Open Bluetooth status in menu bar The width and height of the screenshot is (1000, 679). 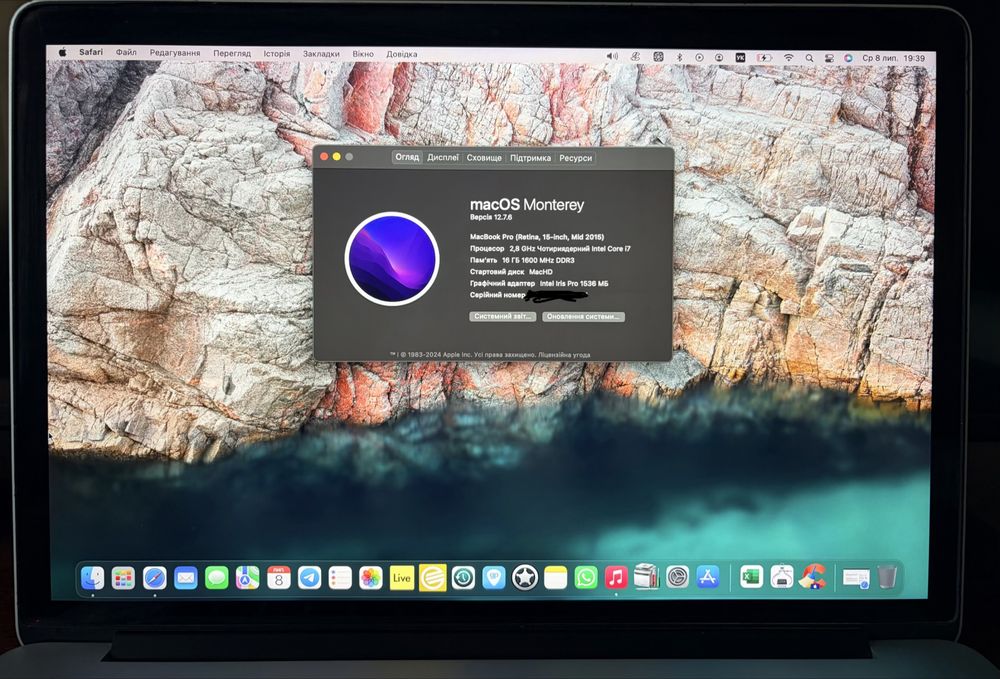click(x=679, y=57)
